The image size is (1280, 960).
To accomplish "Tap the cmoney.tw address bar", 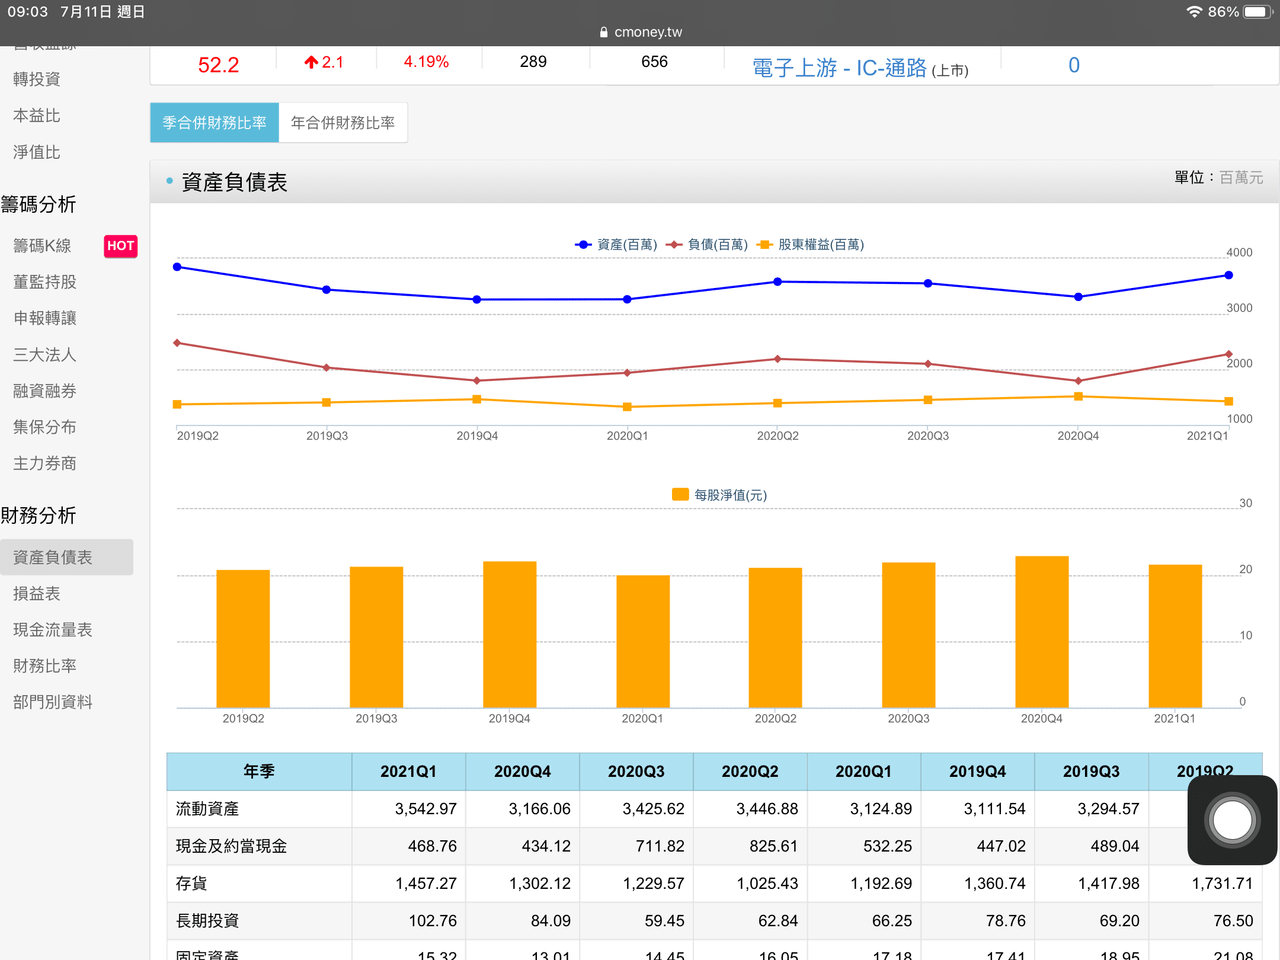I will (x=640, y=32).
